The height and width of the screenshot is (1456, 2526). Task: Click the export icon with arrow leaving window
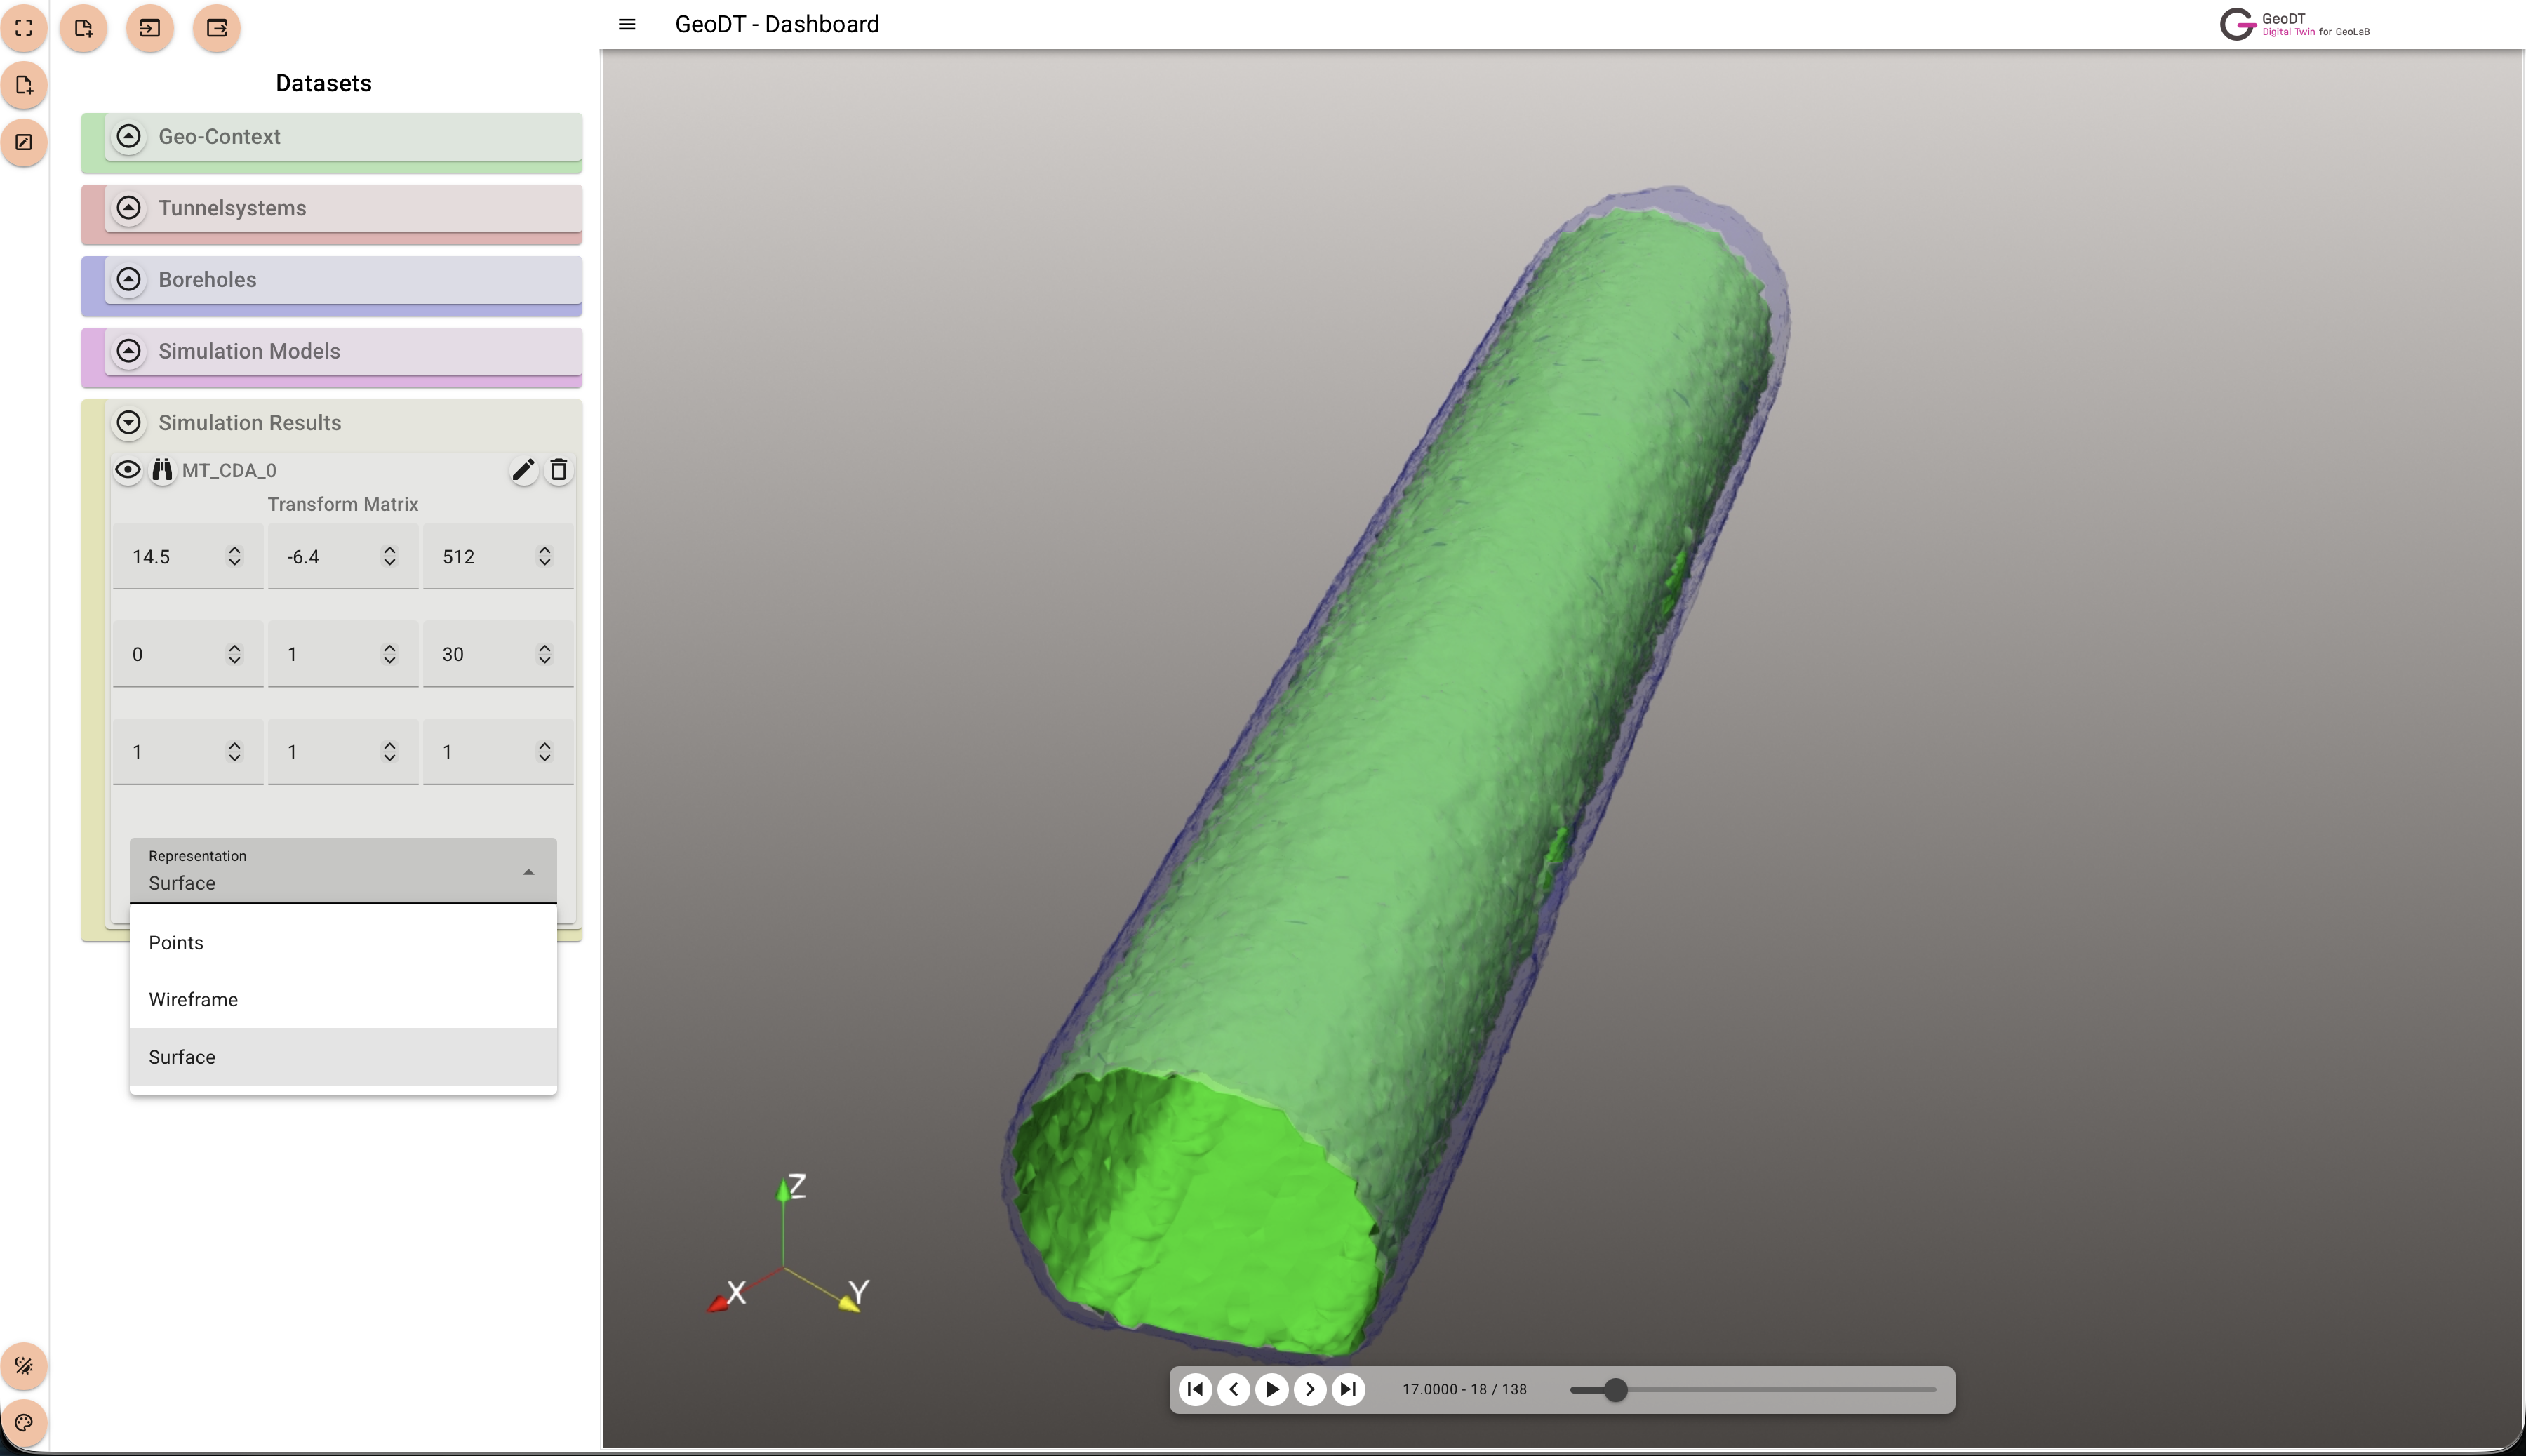pyautogui.click(x=217, y=28)
